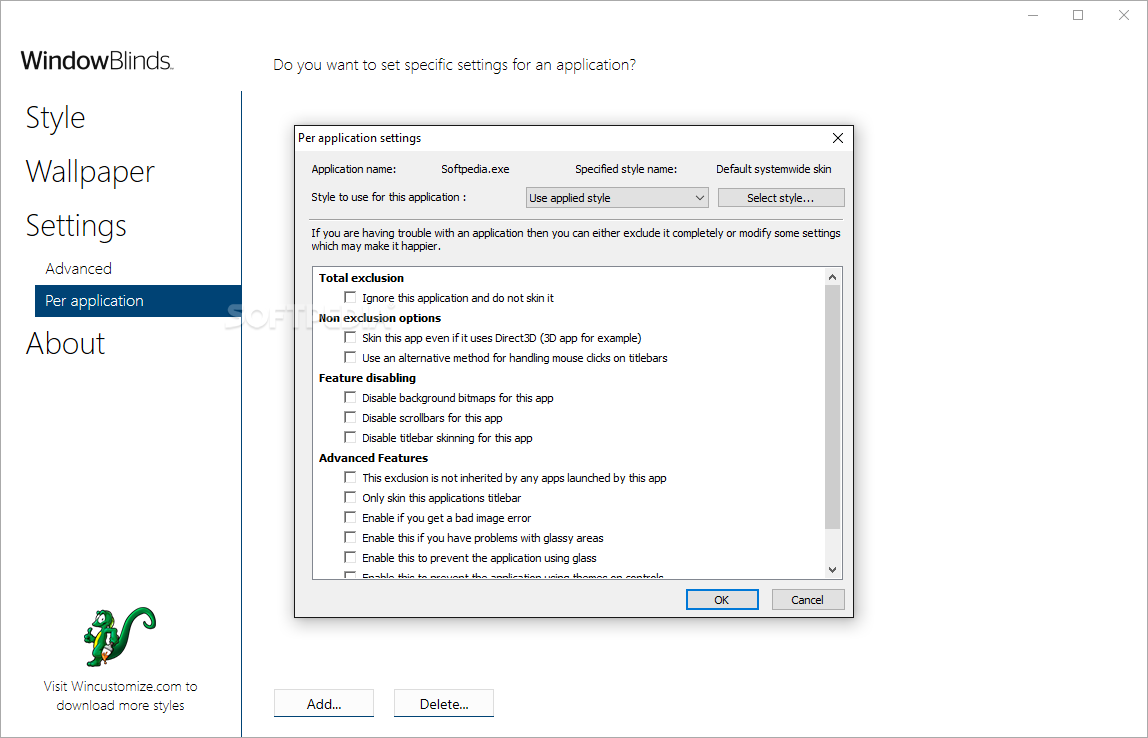Confirm the dialog with OK

coord(722,600)
